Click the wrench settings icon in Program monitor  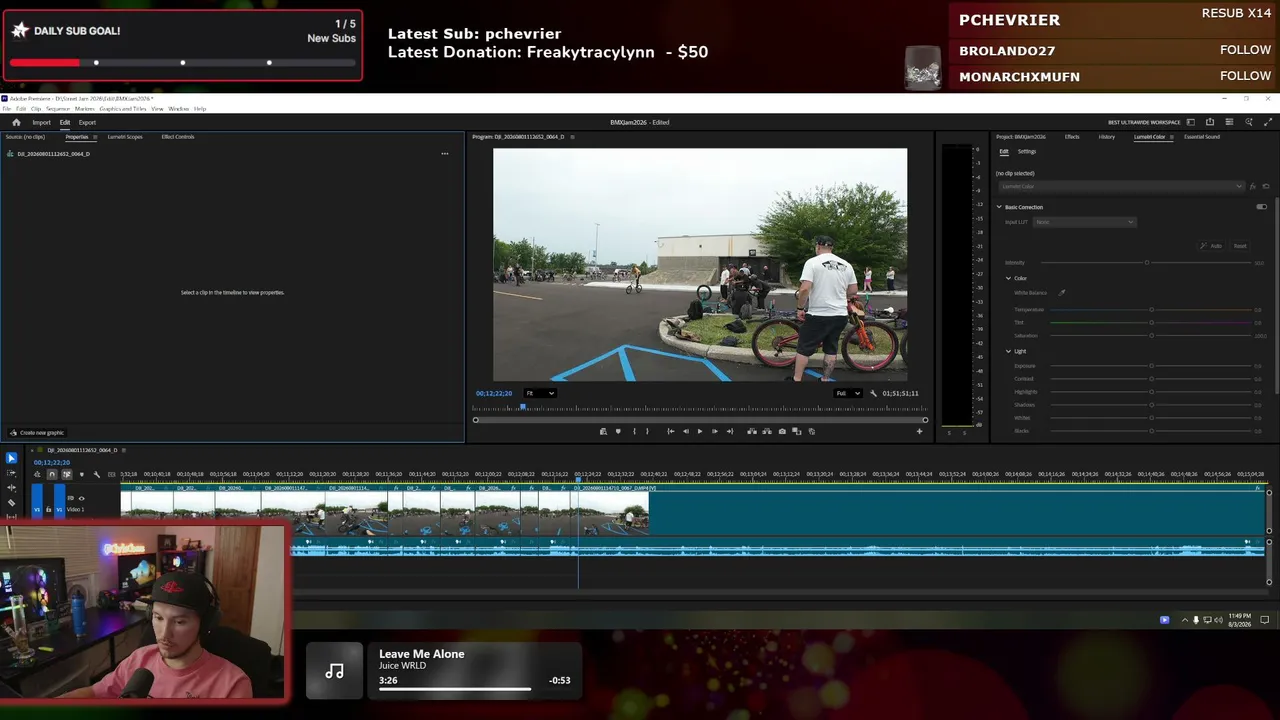(873, 393)
